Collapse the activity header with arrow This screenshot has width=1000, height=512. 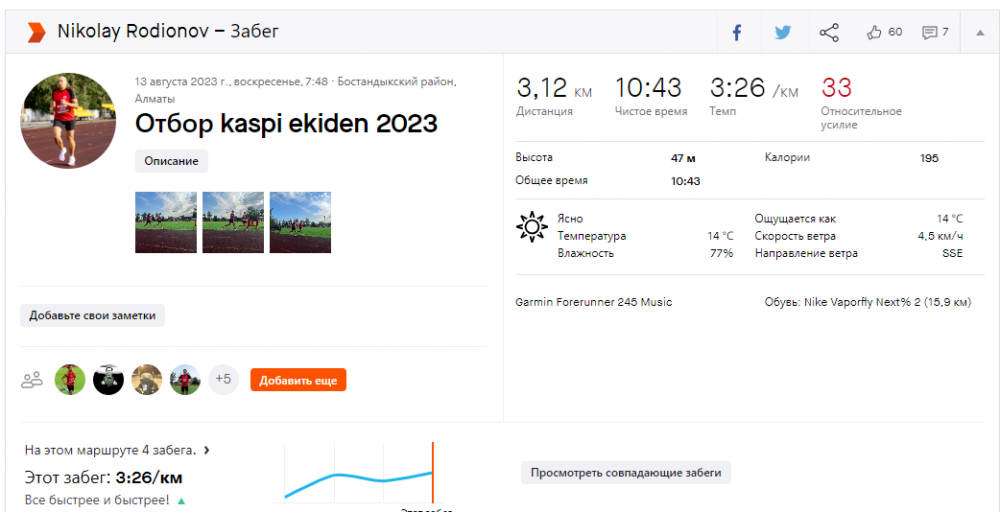tap(977, 32)
